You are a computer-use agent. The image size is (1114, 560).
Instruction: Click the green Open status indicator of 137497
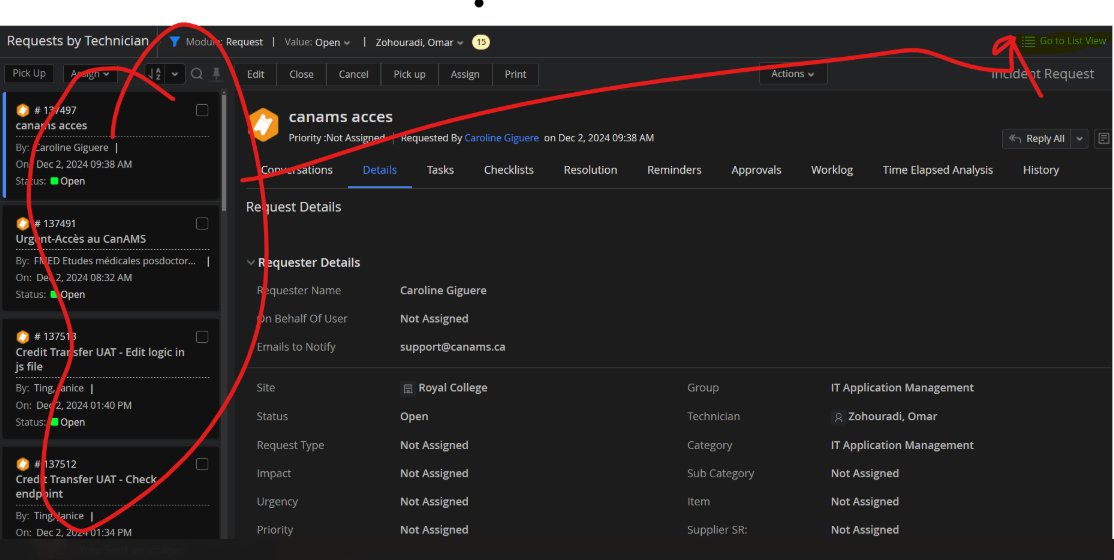[x=54, y=181]
